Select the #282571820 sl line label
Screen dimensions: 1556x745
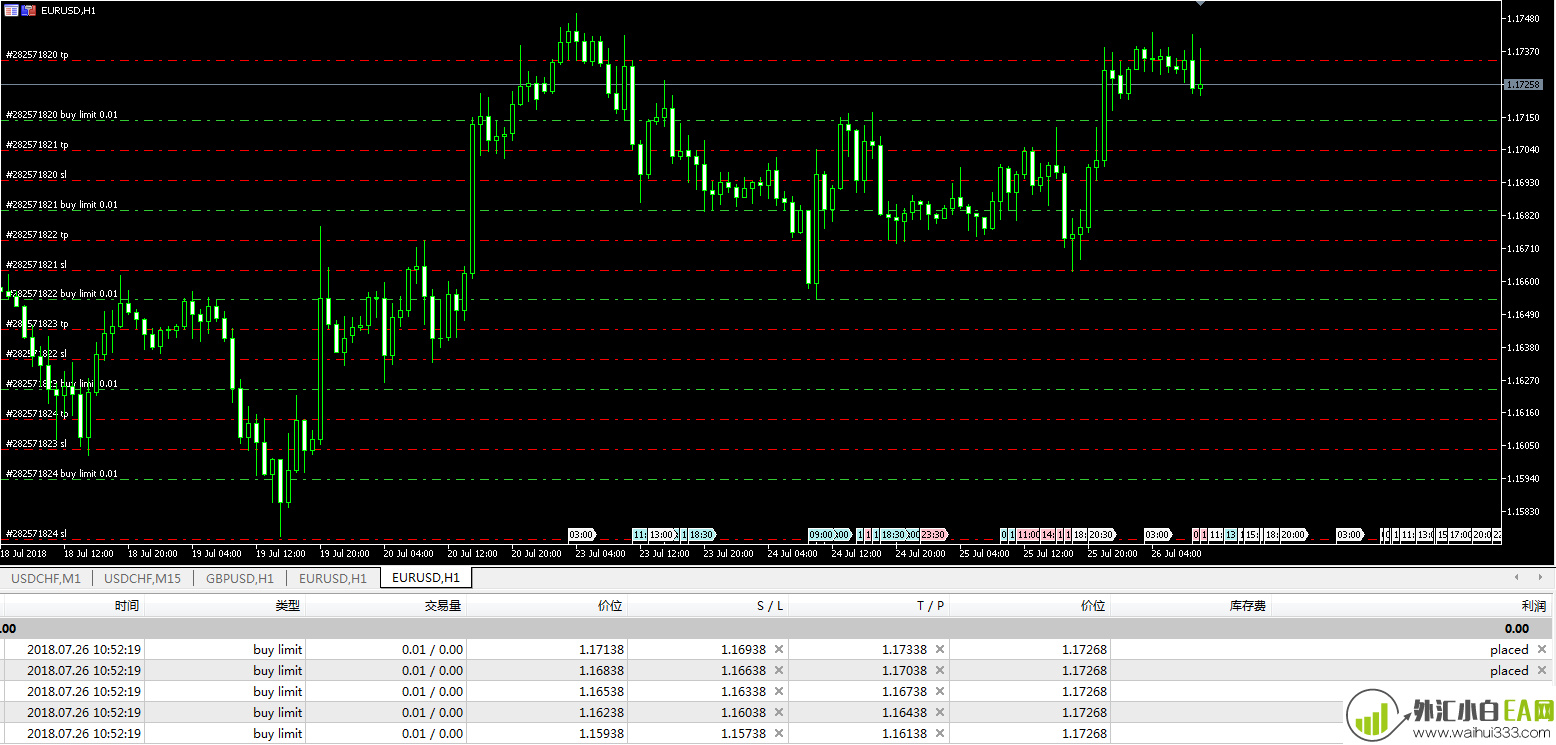coord(36,175)
